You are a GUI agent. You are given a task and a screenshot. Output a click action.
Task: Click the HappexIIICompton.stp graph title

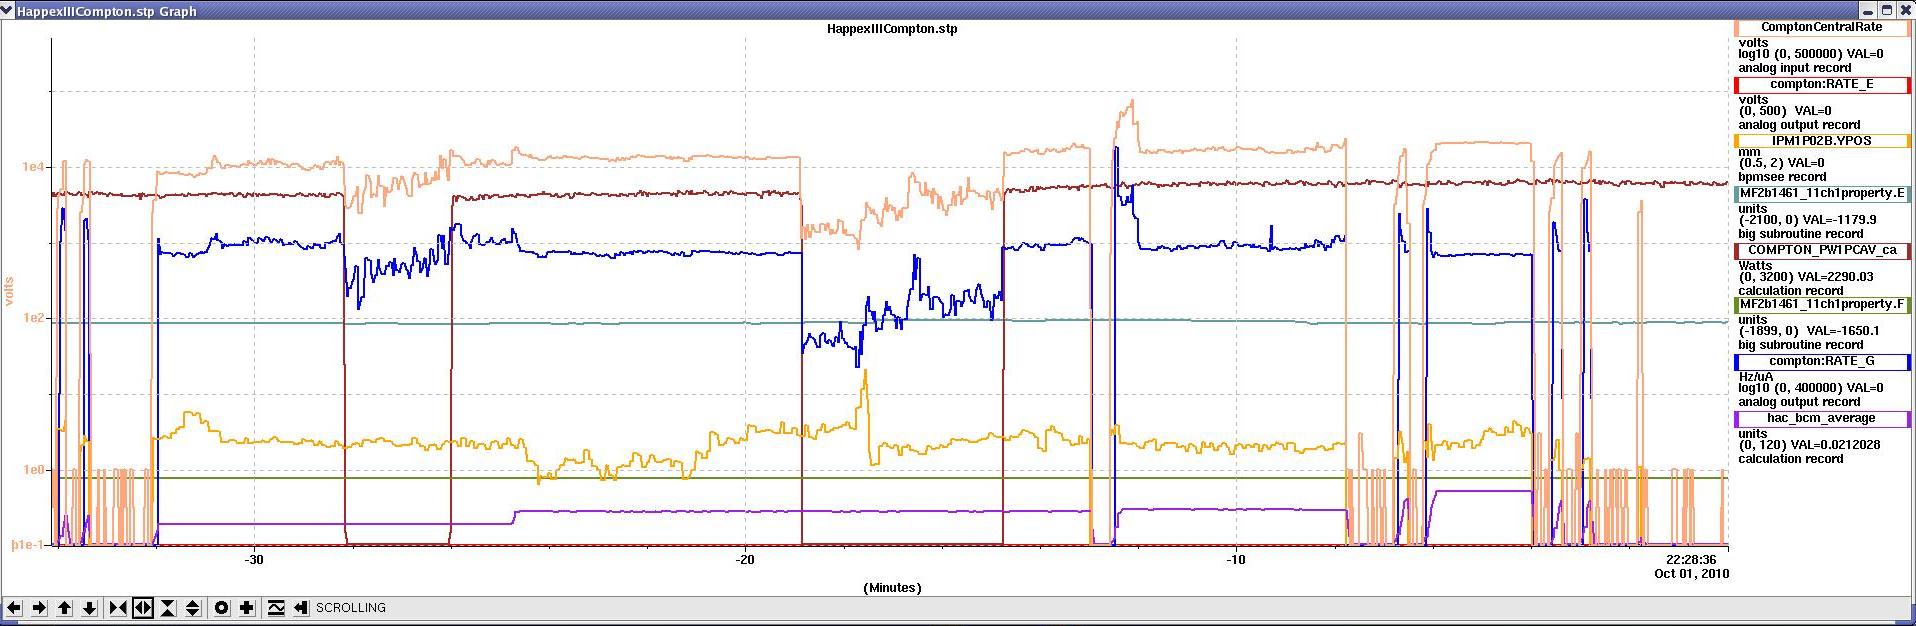click(x=892, y=29)
